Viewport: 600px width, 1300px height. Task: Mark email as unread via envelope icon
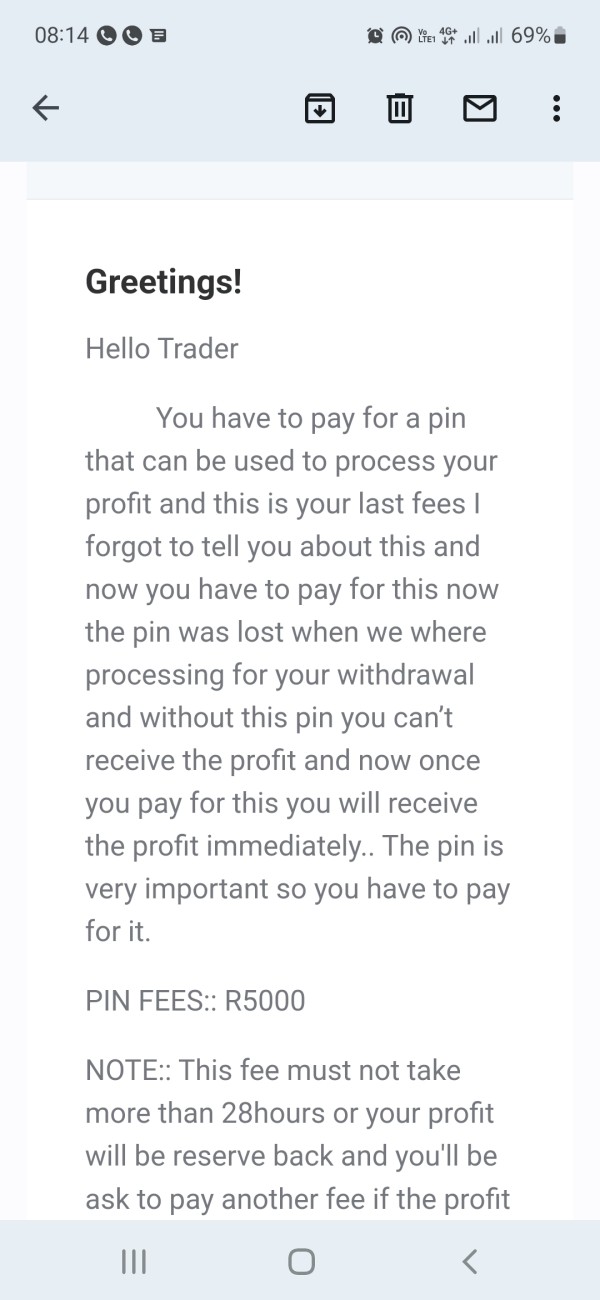[480, 108]
